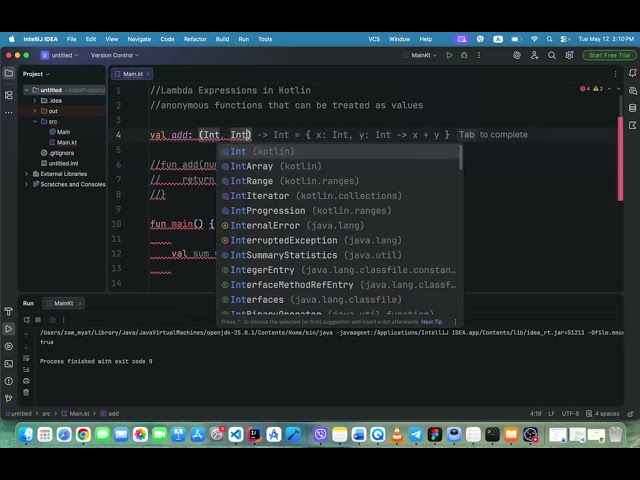Collapse the untitled root folder
The image size is (640, 480).
pyautogui.click(x=27, y=90)
